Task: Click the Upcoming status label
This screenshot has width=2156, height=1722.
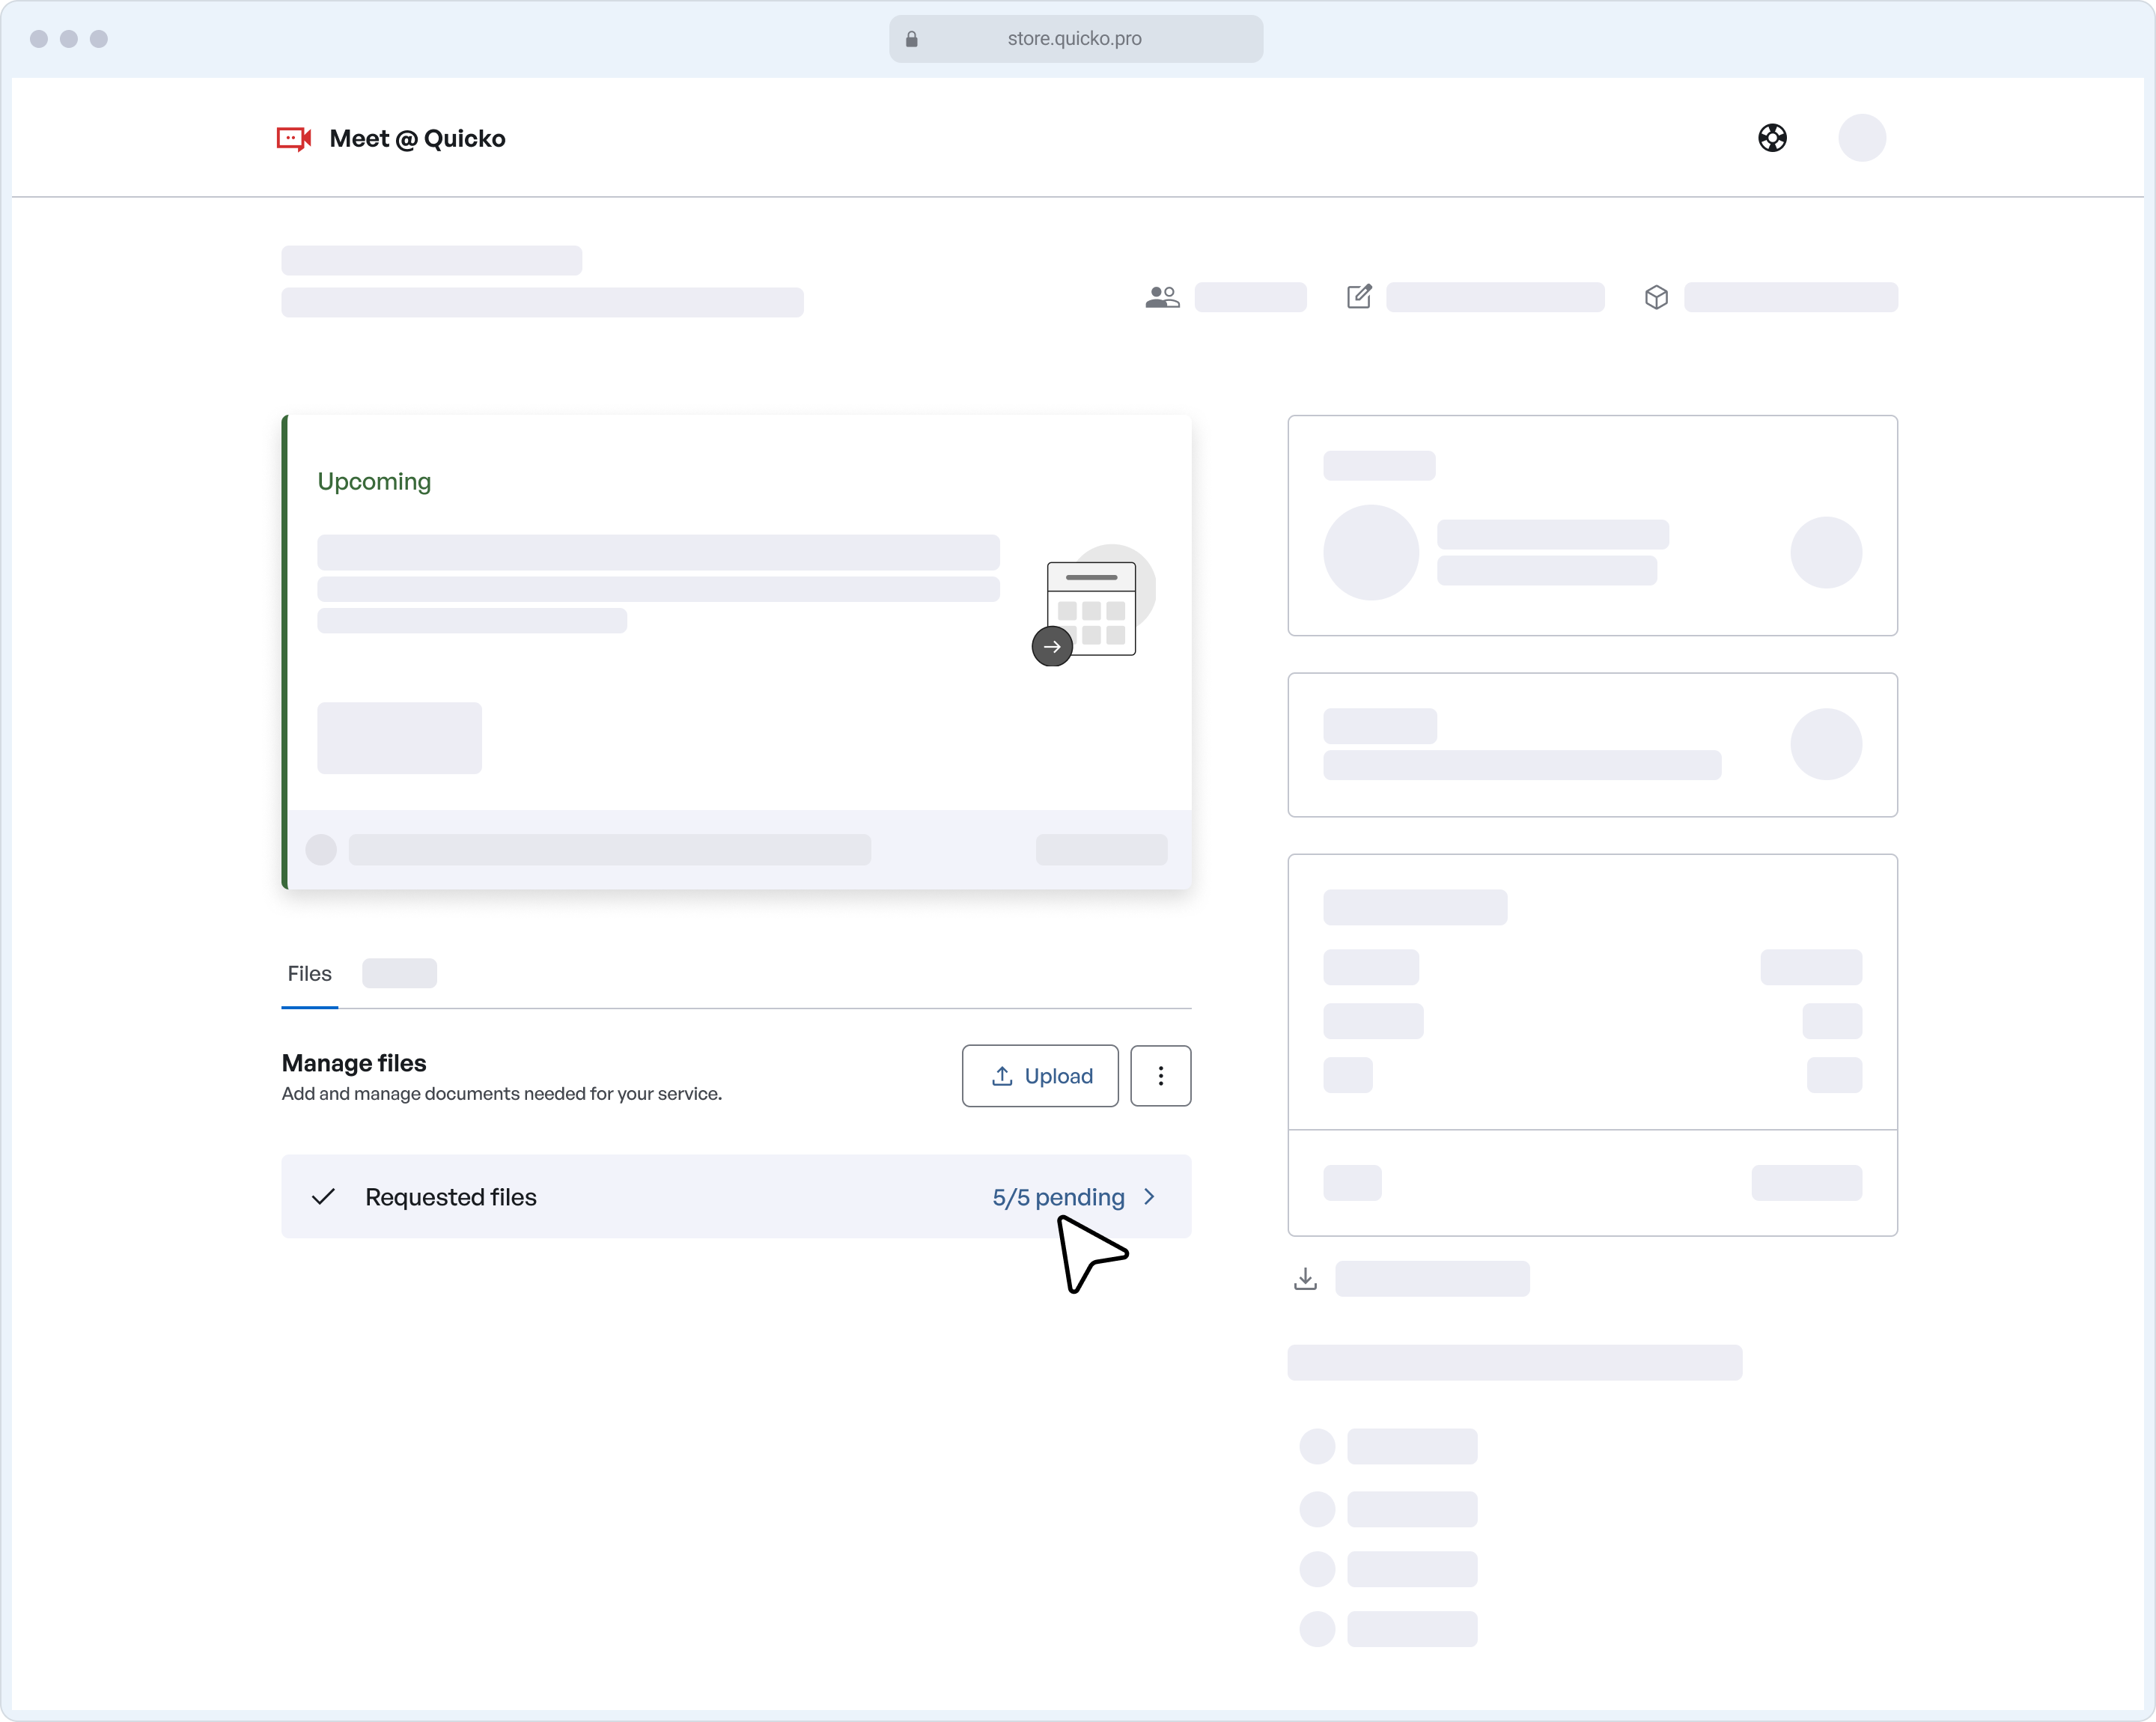Action: (x=374, y=482)
